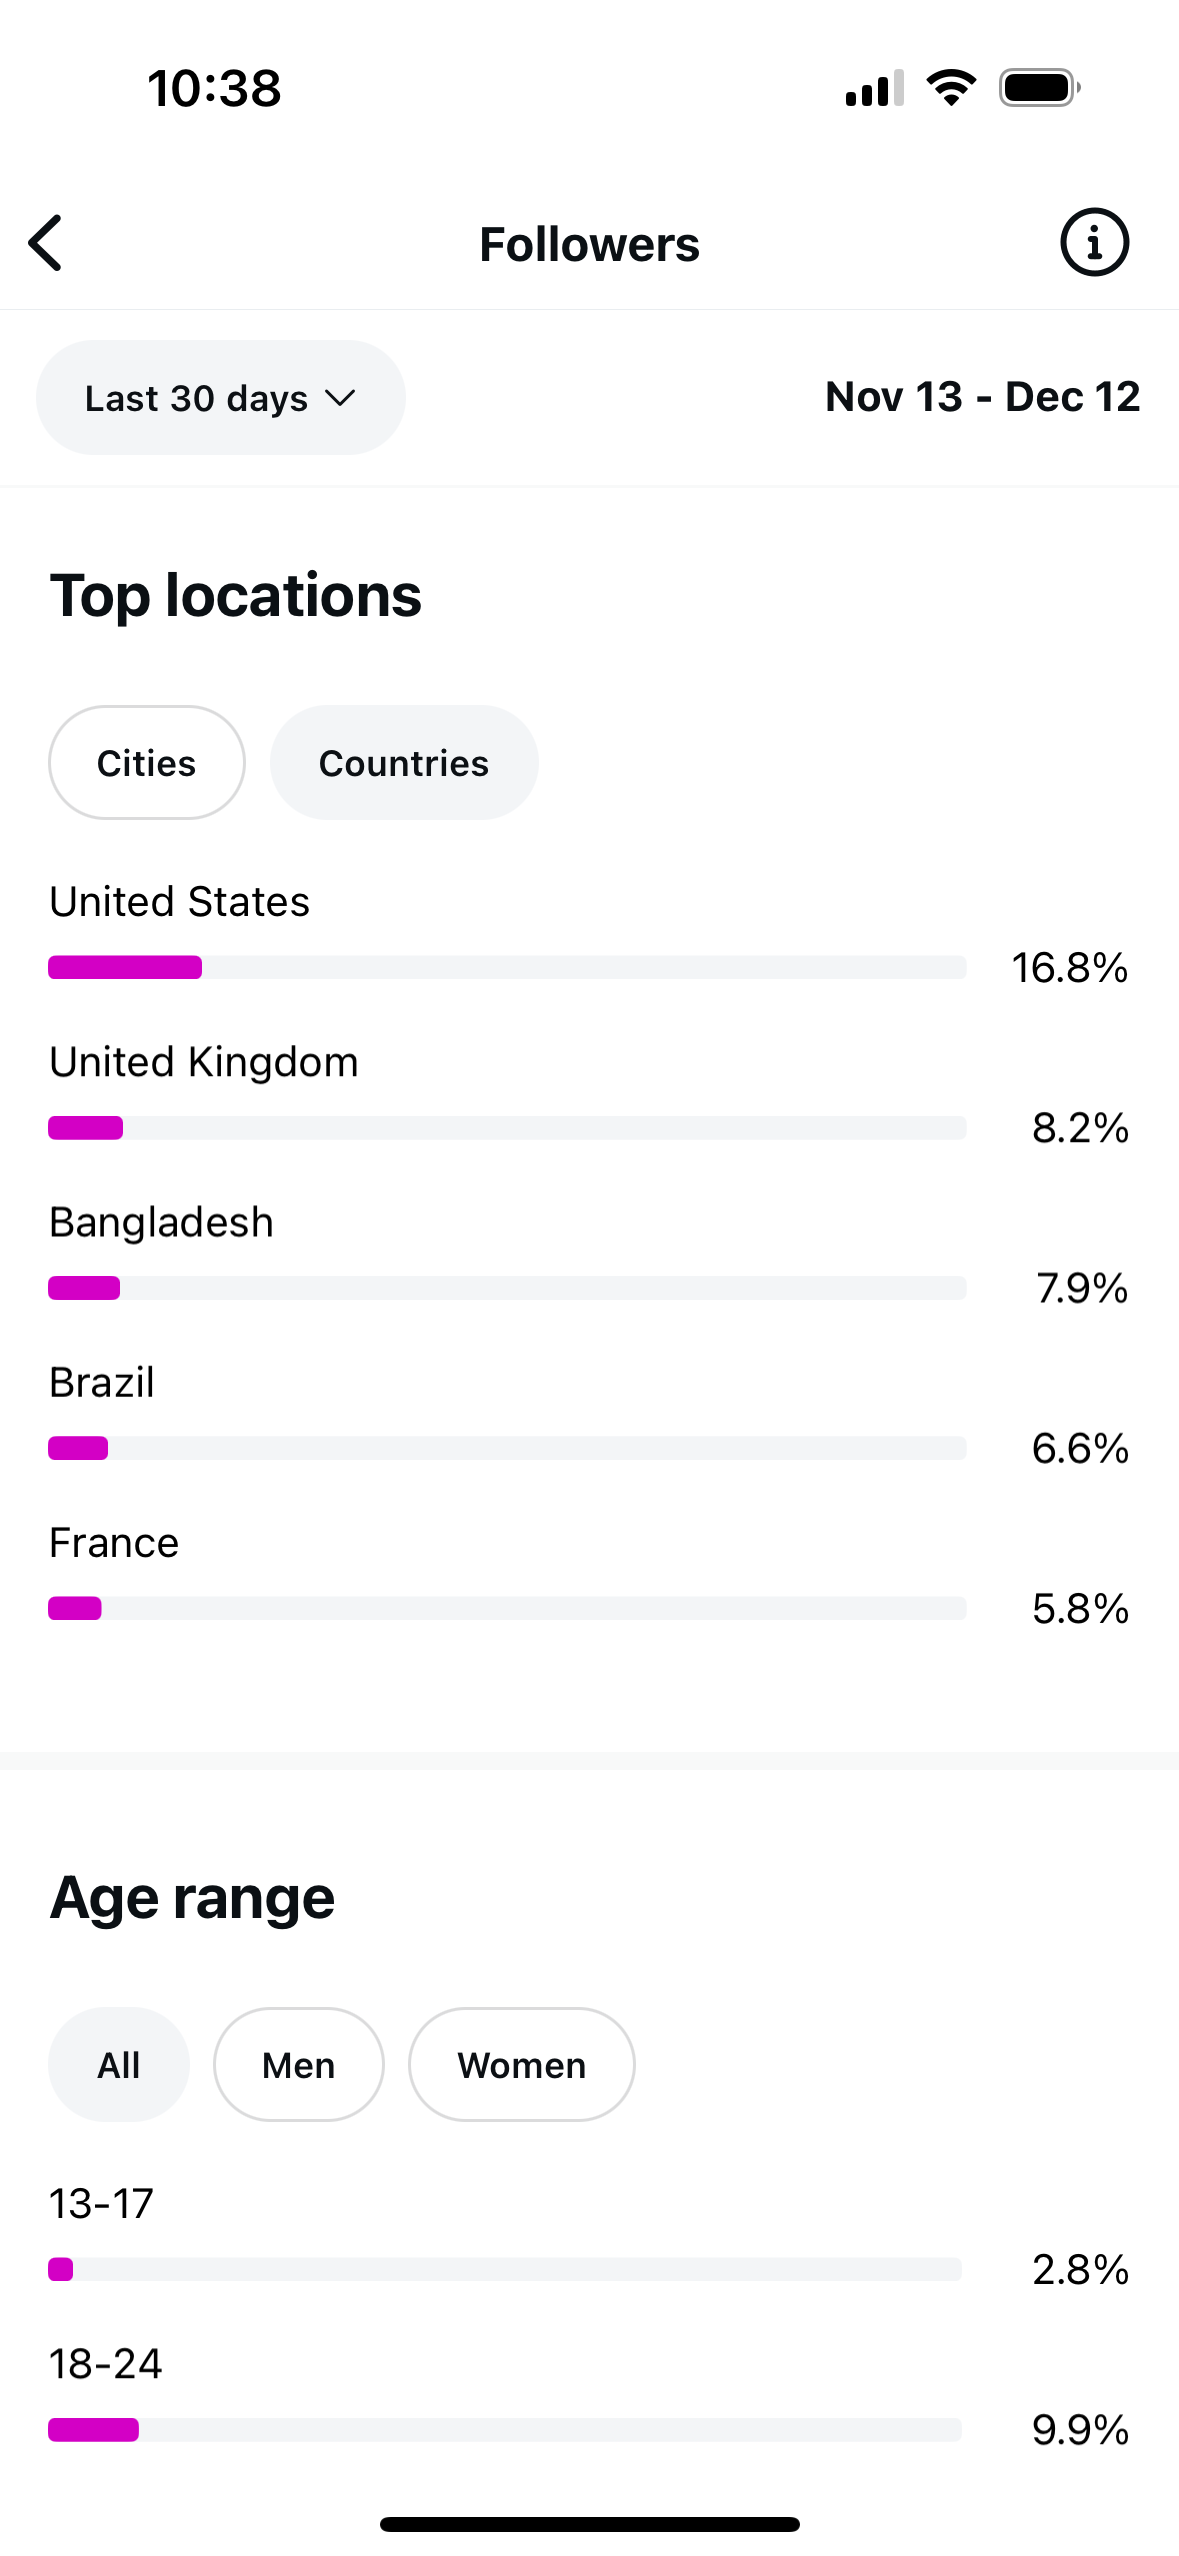Open the info icon on Followers
The height and width of the screenshot is (2556, 1179).
pos(1094,242)
